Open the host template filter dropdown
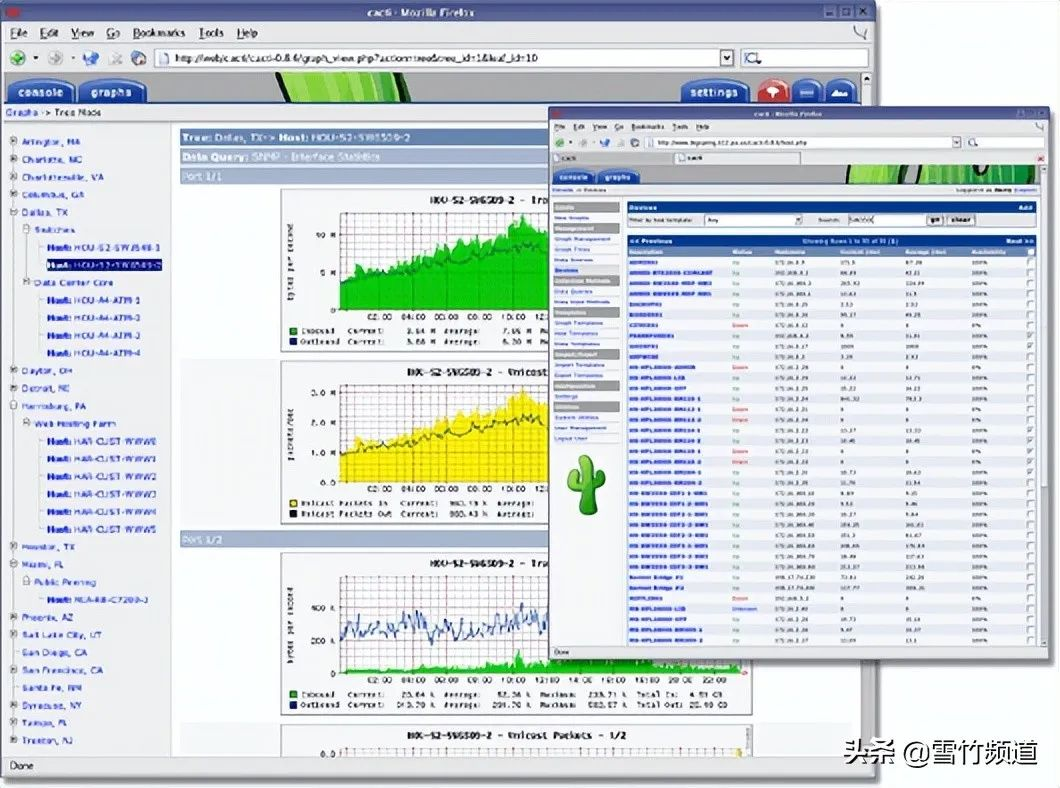The height and width of the screenshot is (788, 1060). 798,220
